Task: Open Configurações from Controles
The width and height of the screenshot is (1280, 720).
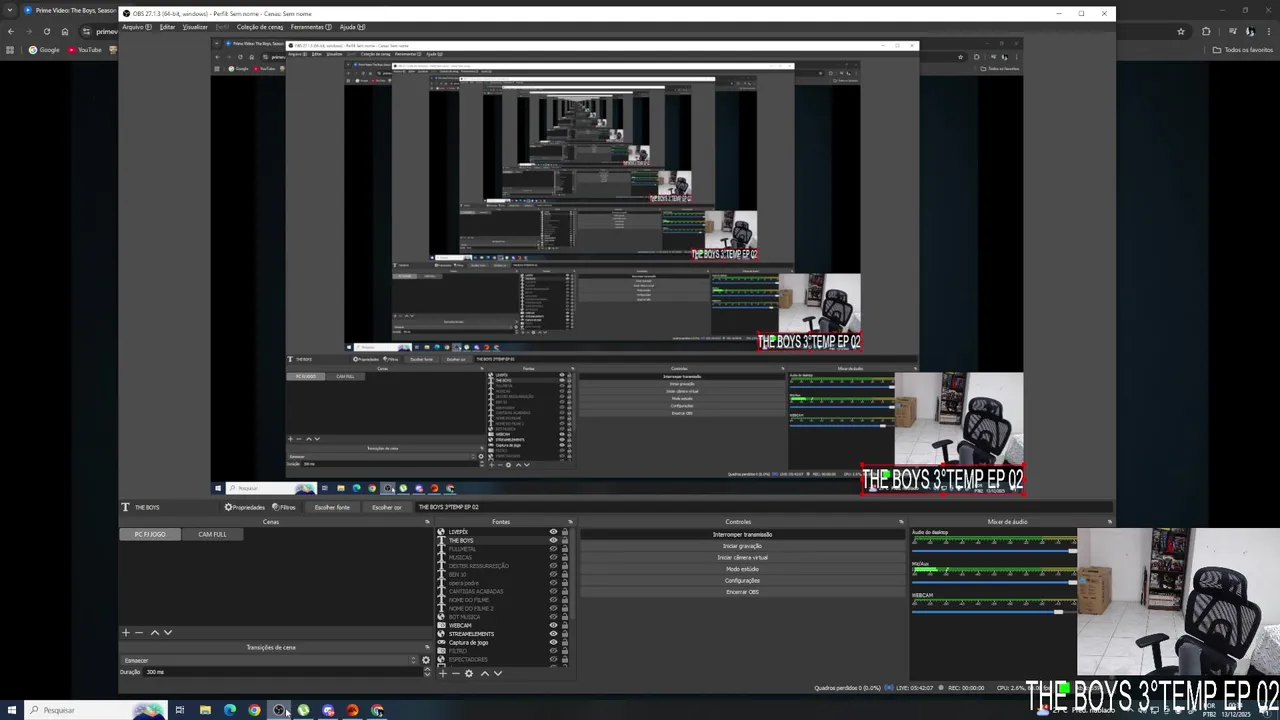Action: [x=742, y=580]
